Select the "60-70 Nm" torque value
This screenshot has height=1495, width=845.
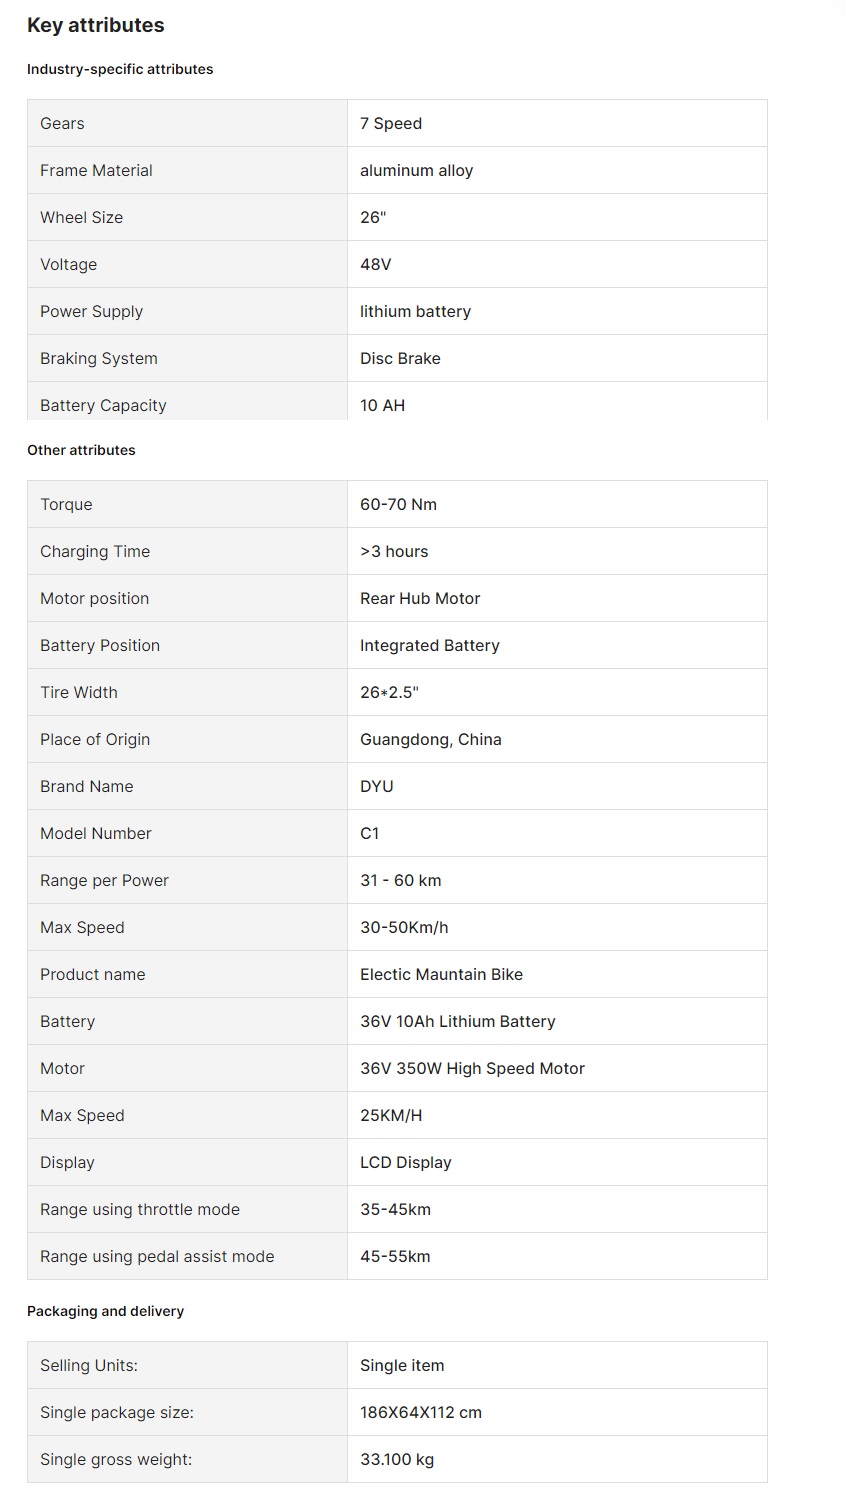coord(398,505)
